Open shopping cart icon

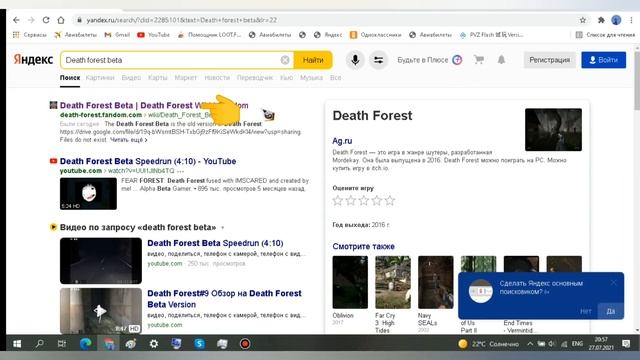(479, 60)
